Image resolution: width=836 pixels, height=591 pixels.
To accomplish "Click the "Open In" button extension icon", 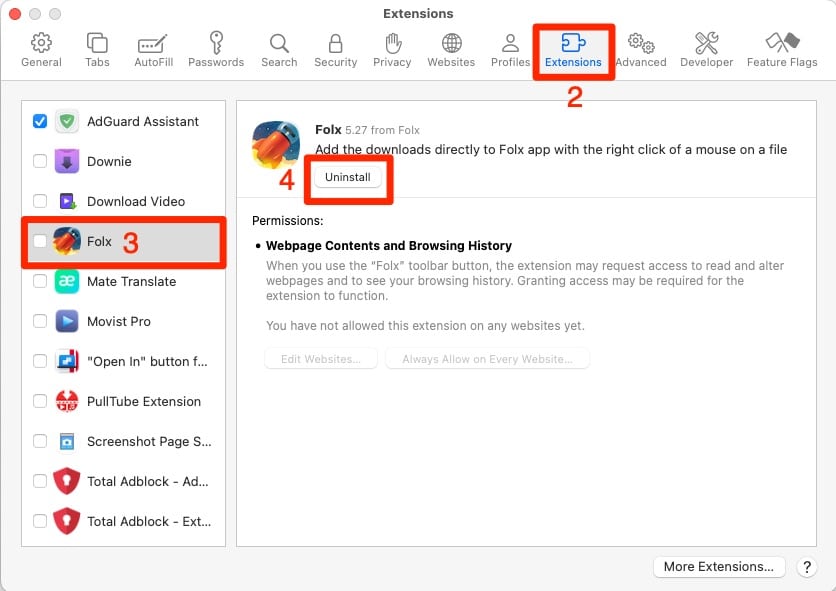I will click(67, 361).
